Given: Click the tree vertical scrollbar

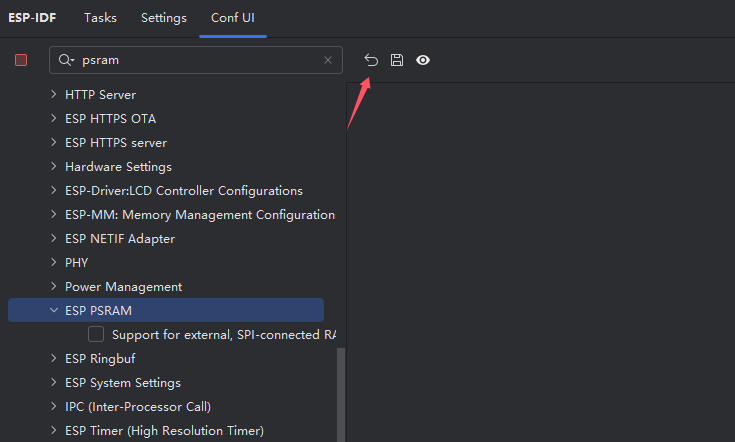Looking at the screenshot, I should click(x=341, y=395).
